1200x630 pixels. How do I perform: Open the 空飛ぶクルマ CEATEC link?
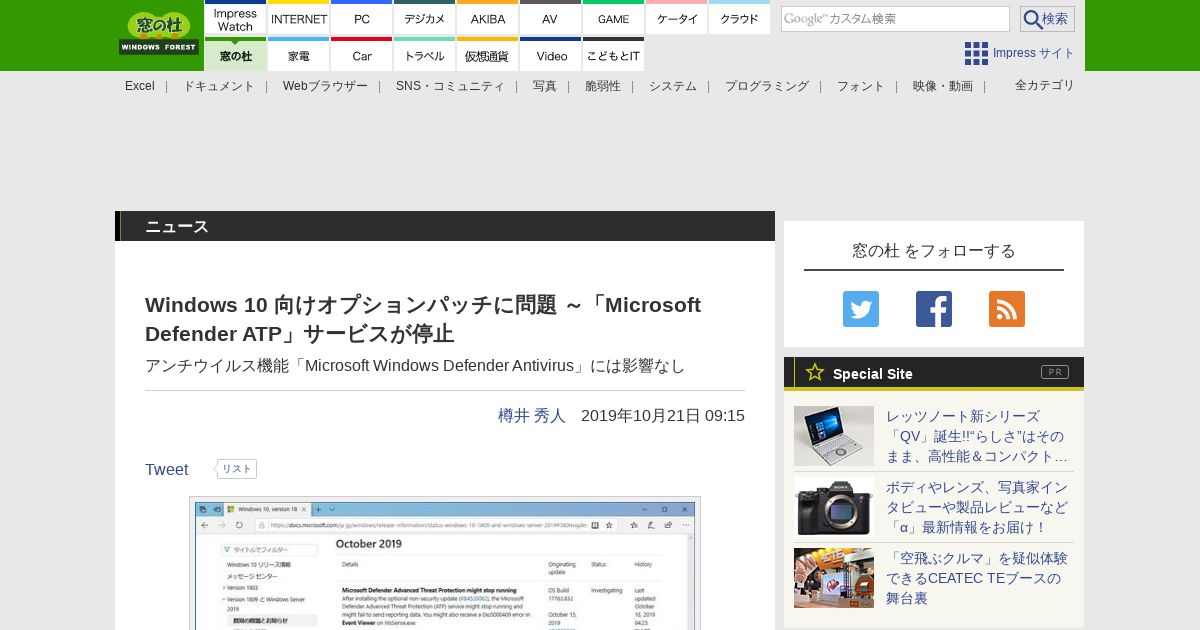pyautogui.click(x=977, y=578)
